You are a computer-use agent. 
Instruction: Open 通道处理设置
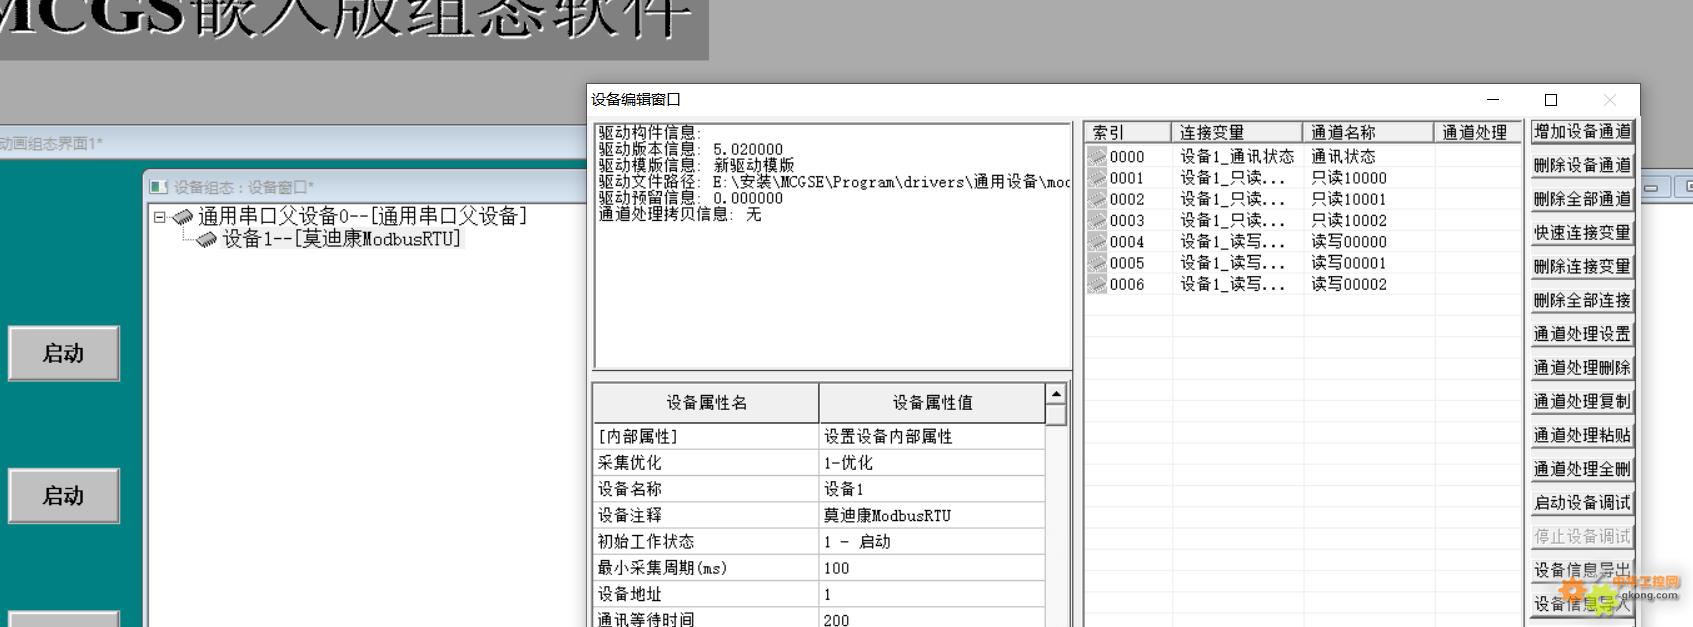click(x=1582, y=334)
